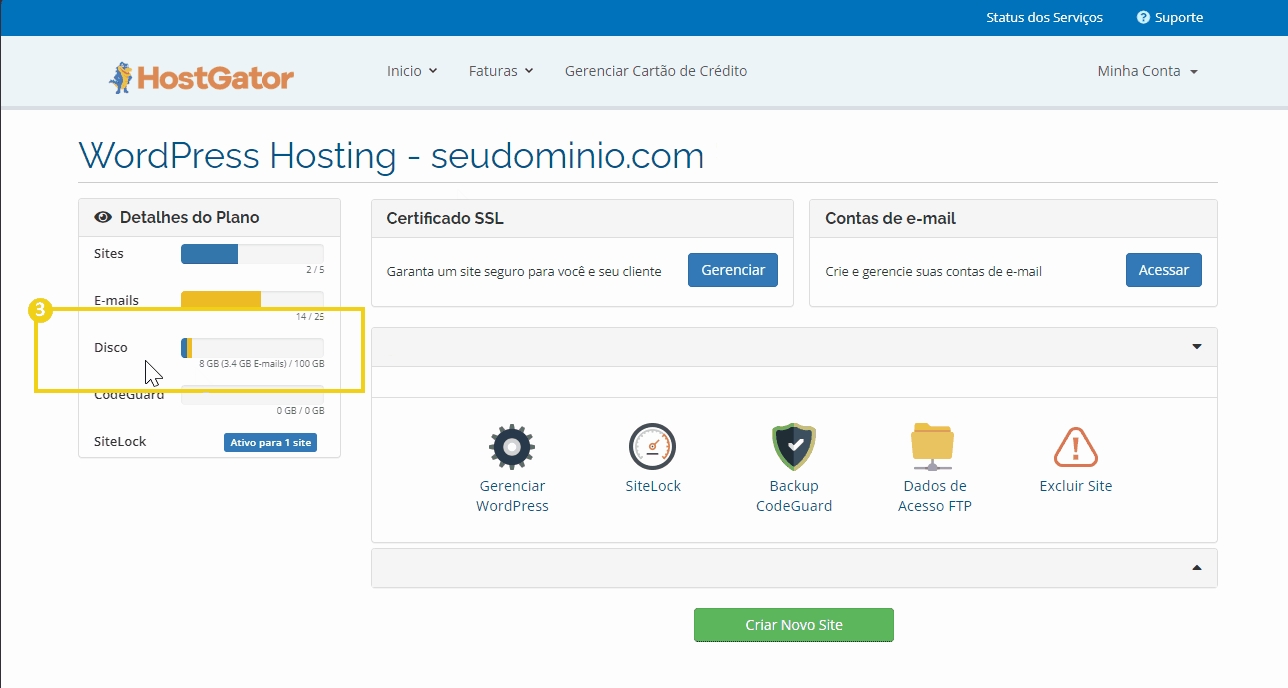Expand the Minha Conta dropdown
The width and height of the screenshot is (1288, 688).
[1146, 71]
